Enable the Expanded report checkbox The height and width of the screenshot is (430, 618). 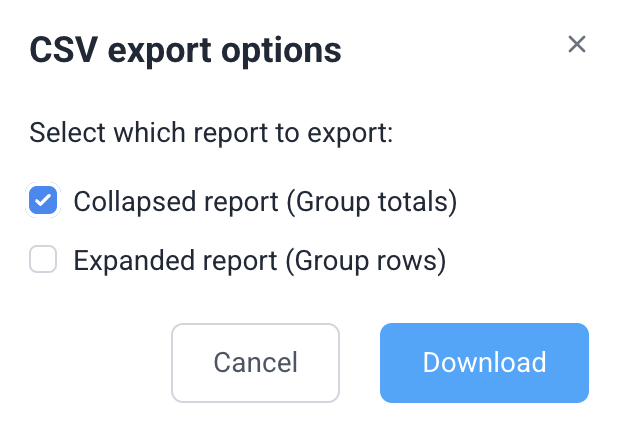click(x=43, y=261)
